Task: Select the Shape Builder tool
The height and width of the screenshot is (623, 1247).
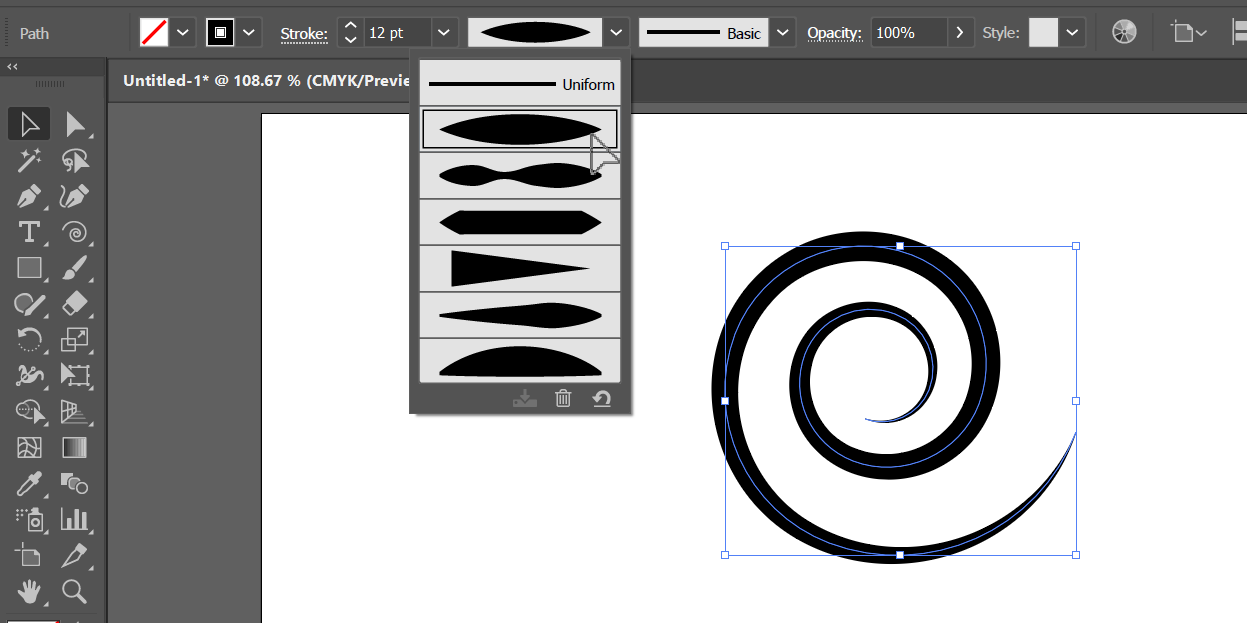Action: pyautogui.click(x=29, y=412)
